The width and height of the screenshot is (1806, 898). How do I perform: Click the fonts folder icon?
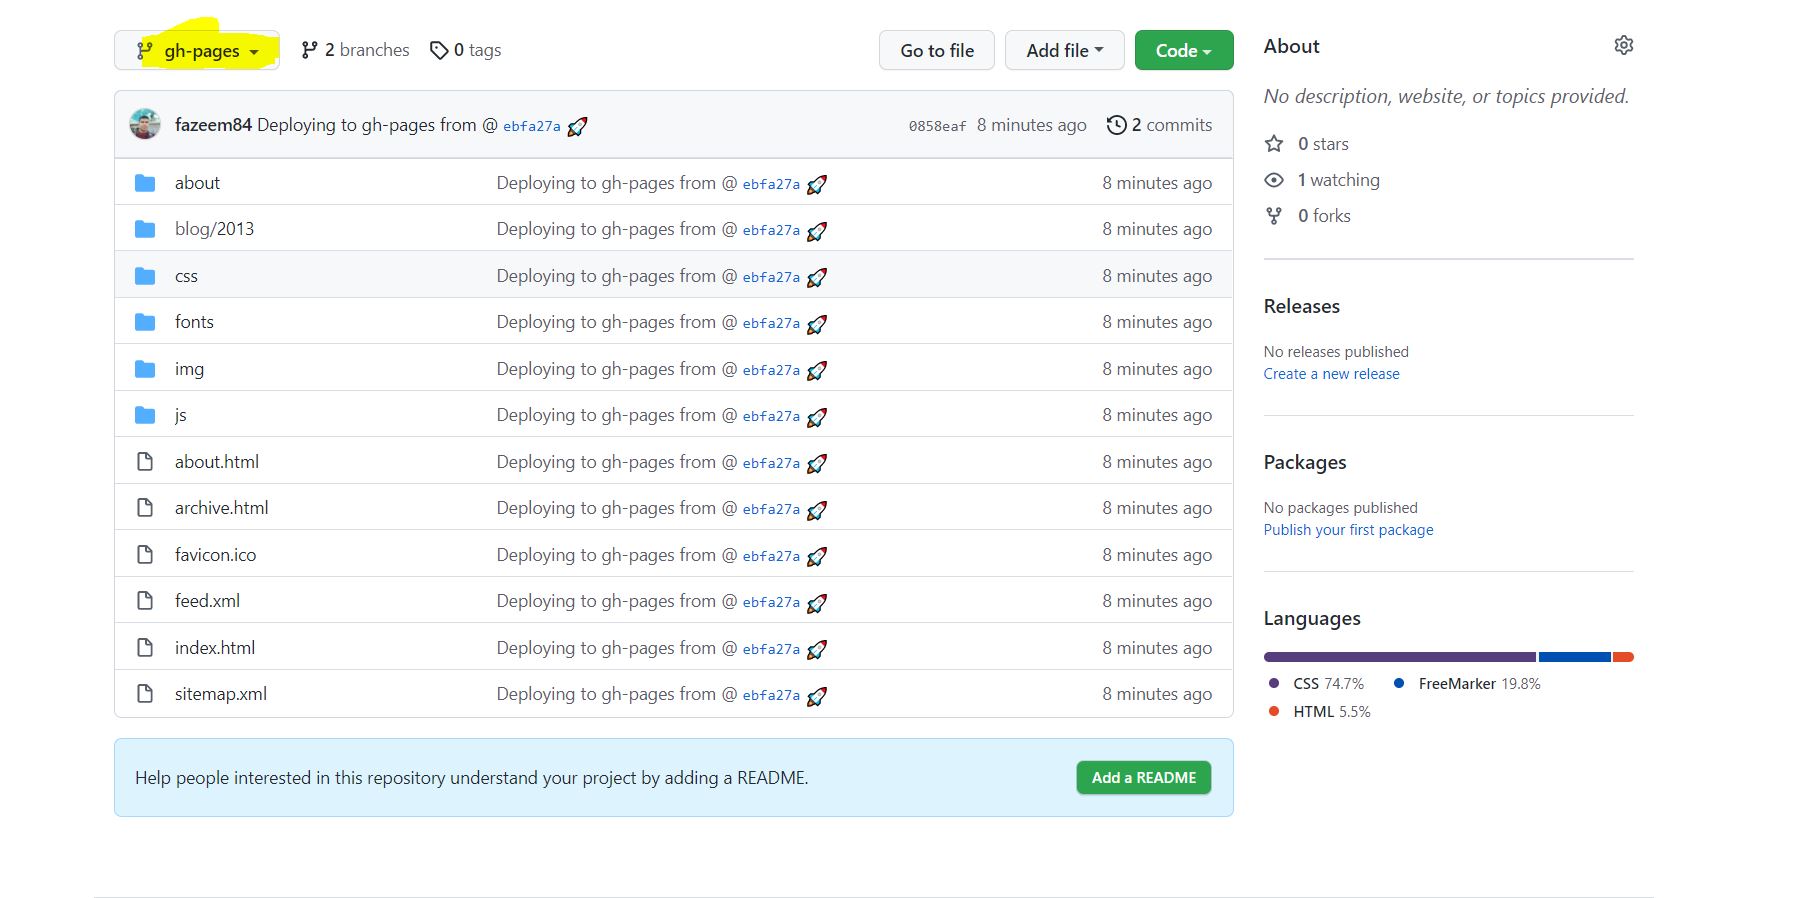tap(145, 322)
